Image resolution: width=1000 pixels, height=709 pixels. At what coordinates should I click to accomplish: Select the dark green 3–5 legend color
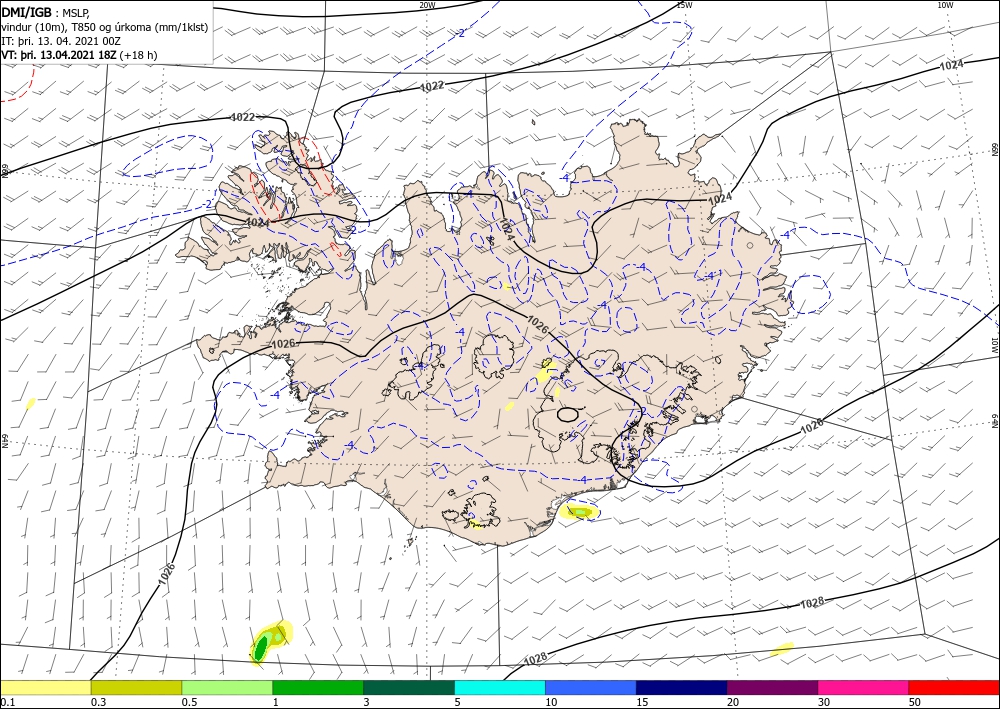click(x=409, y=687)
